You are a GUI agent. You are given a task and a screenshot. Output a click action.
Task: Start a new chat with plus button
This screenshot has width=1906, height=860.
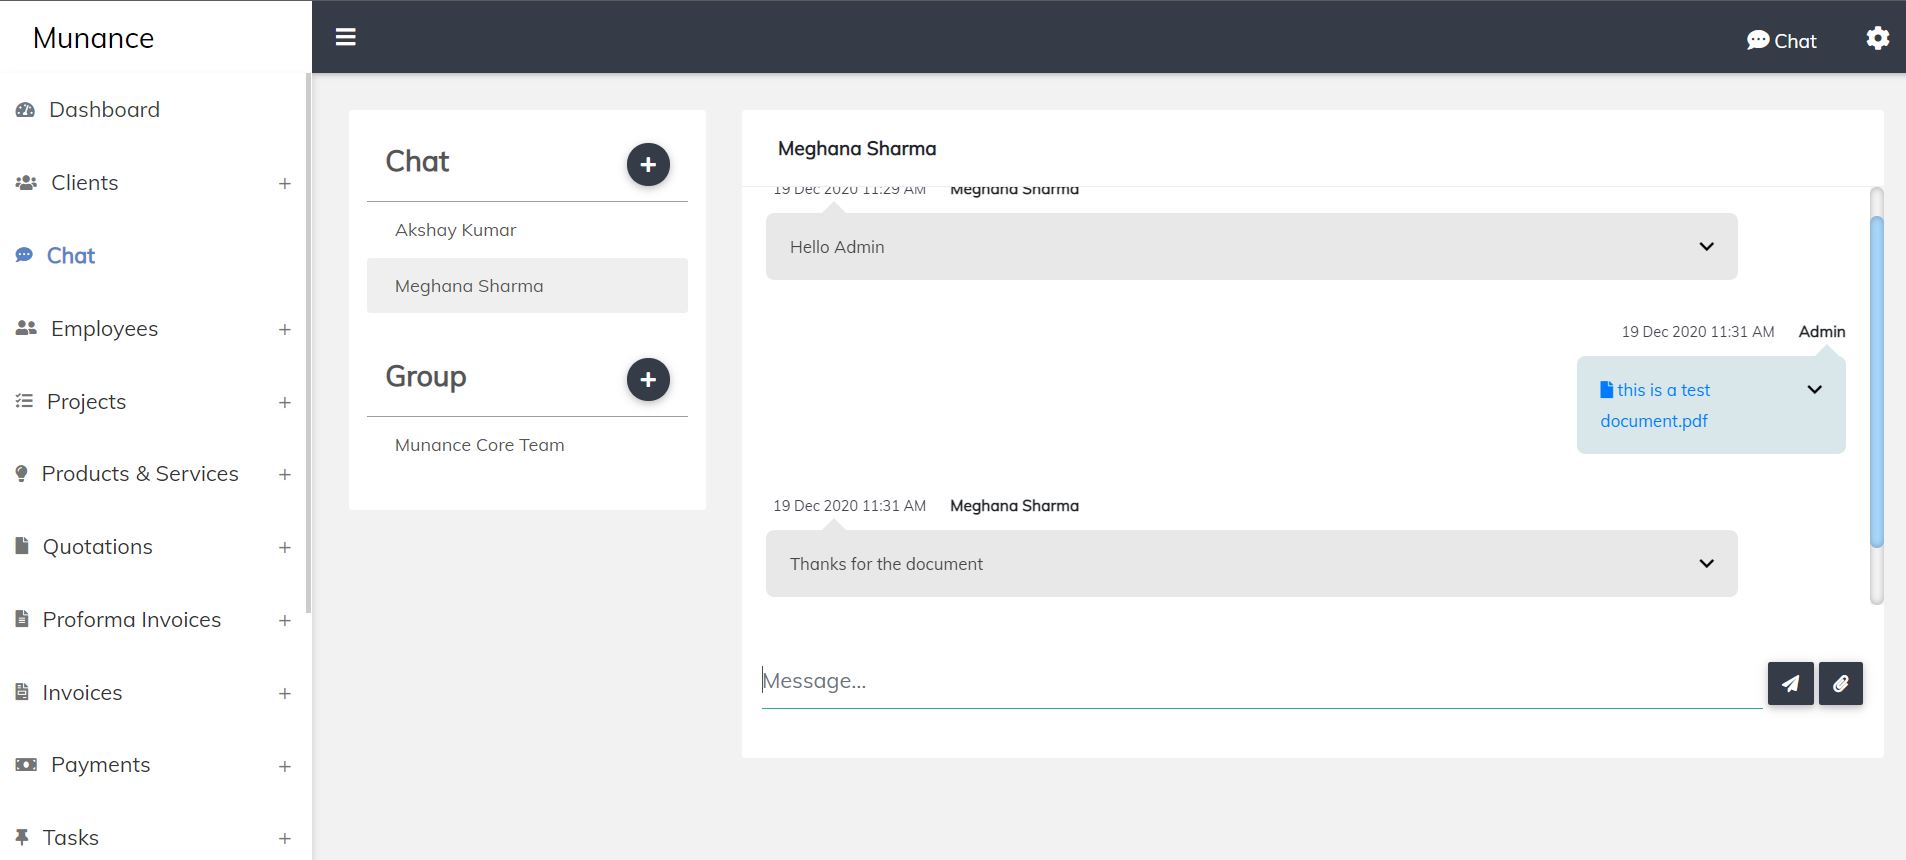[x=648, y=164]
